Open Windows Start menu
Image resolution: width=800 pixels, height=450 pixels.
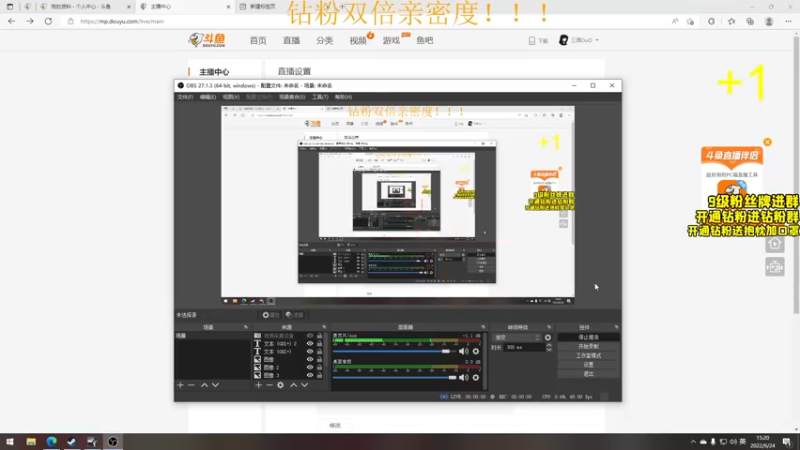tap(10, 442)
